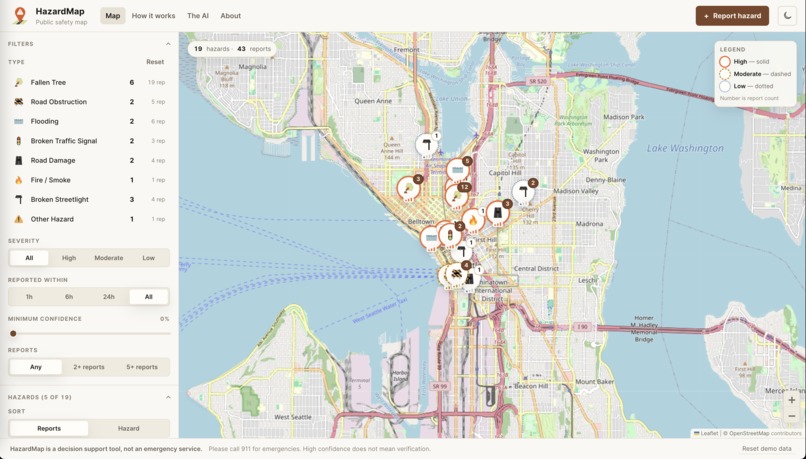The height and width of the screenshot is (459, 806).
Task: Filter by Fallen Tree type
Action: tap(89, 82)
